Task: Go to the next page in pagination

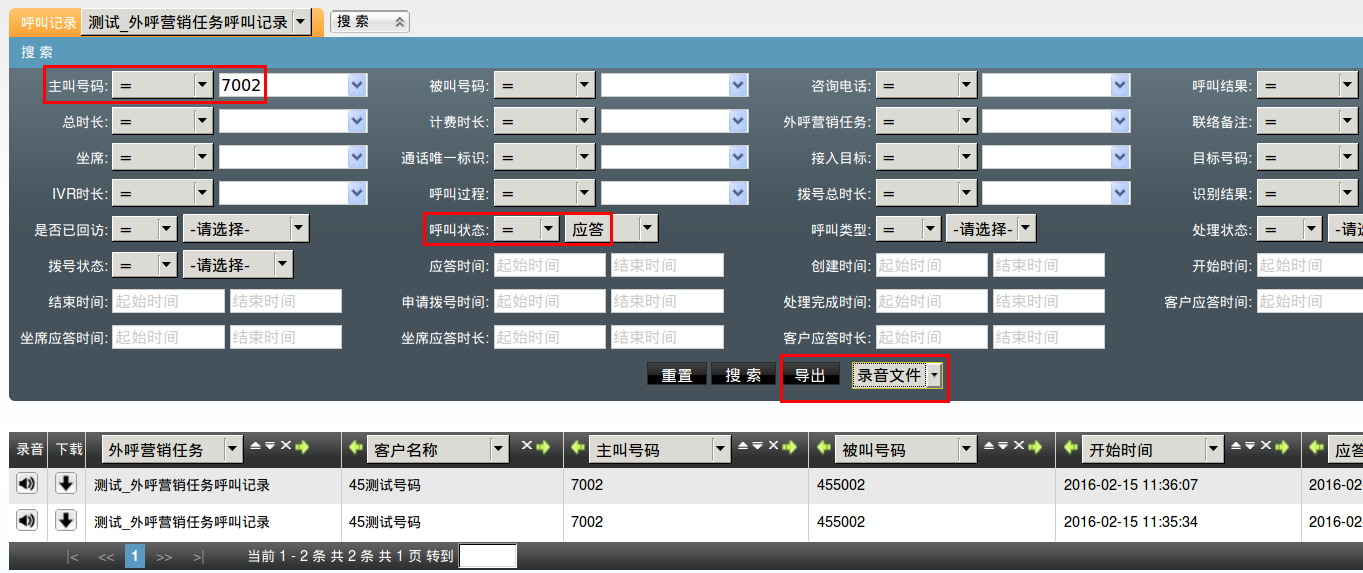Action: [x=164, y=556]
